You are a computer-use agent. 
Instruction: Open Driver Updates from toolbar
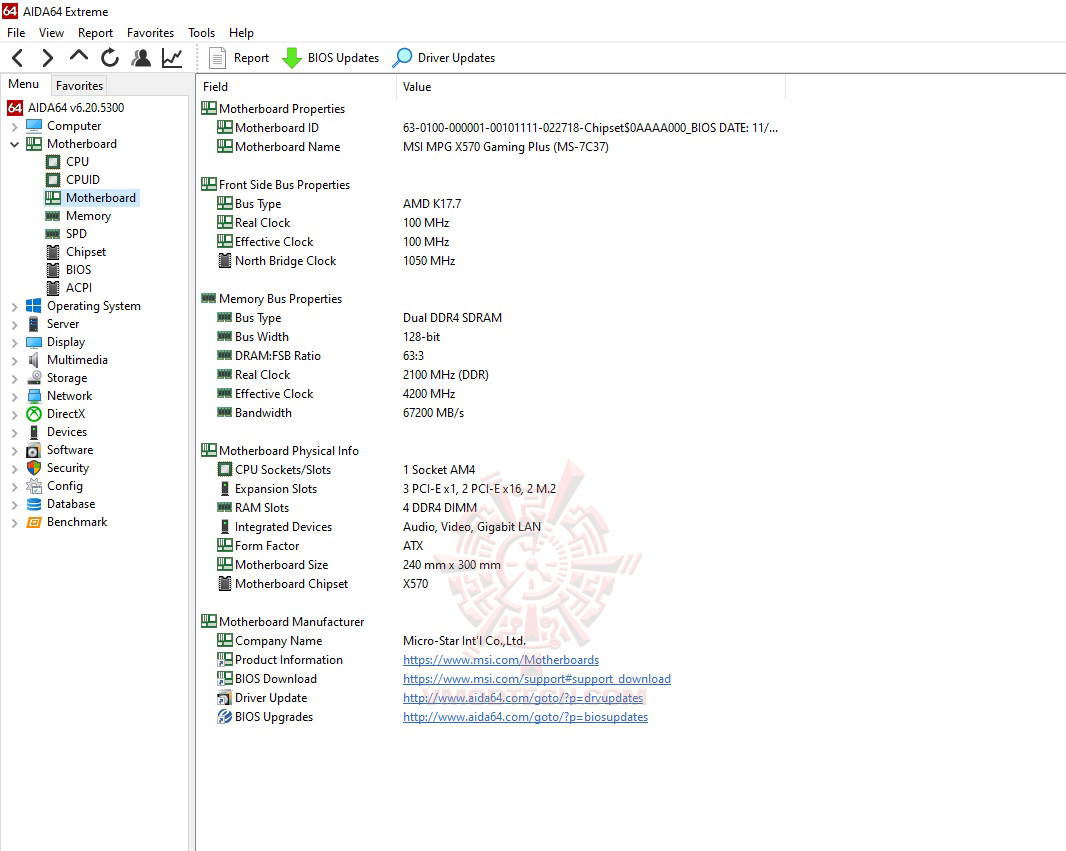(x=444, y=58)
